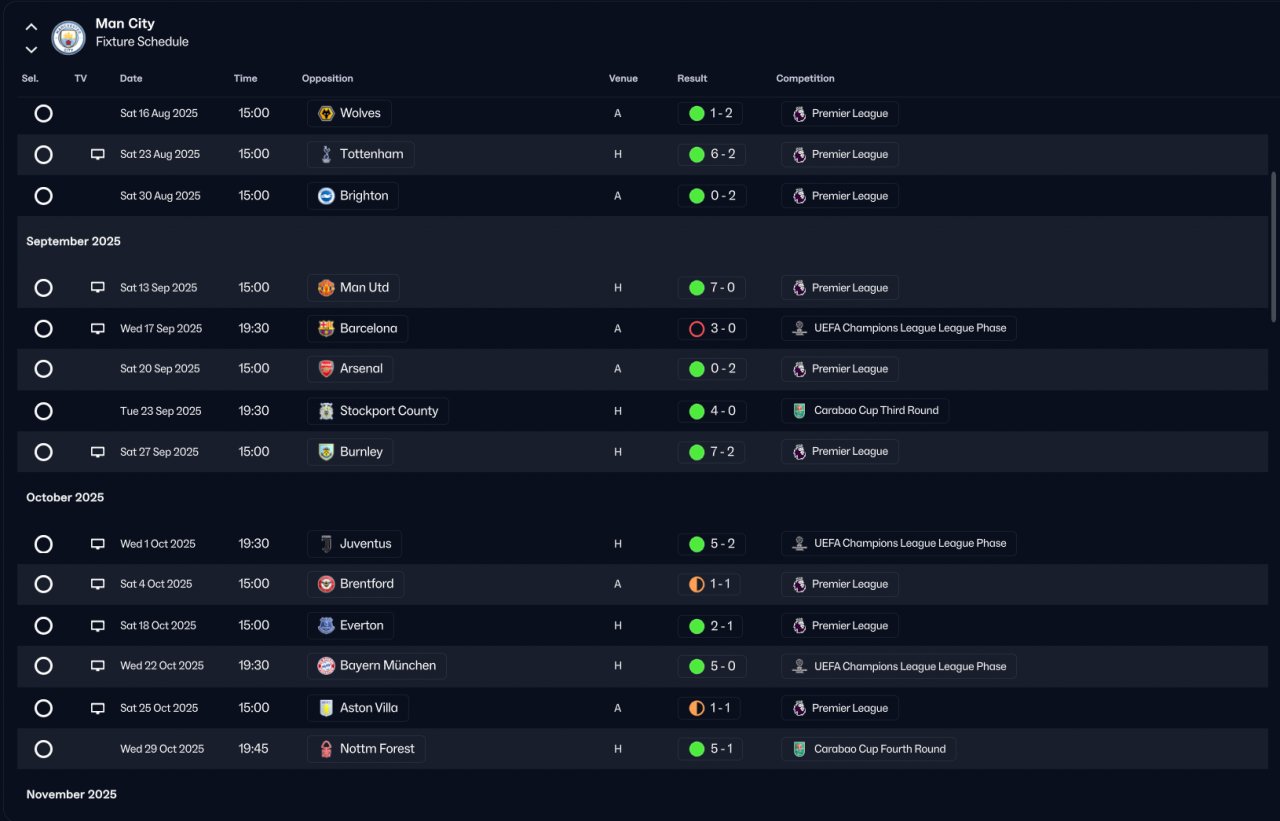Image resolution: width=1280 pixels, height=821 pixels.
Task: Click the Barcelona club badge icon
Action: pyautogui.click(x=326, y=329)
